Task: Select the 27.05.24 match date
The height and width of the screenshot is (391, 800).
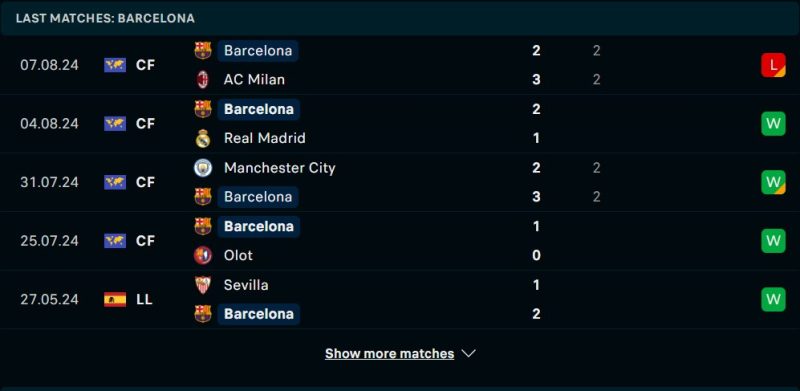Action: pos(49,300)
